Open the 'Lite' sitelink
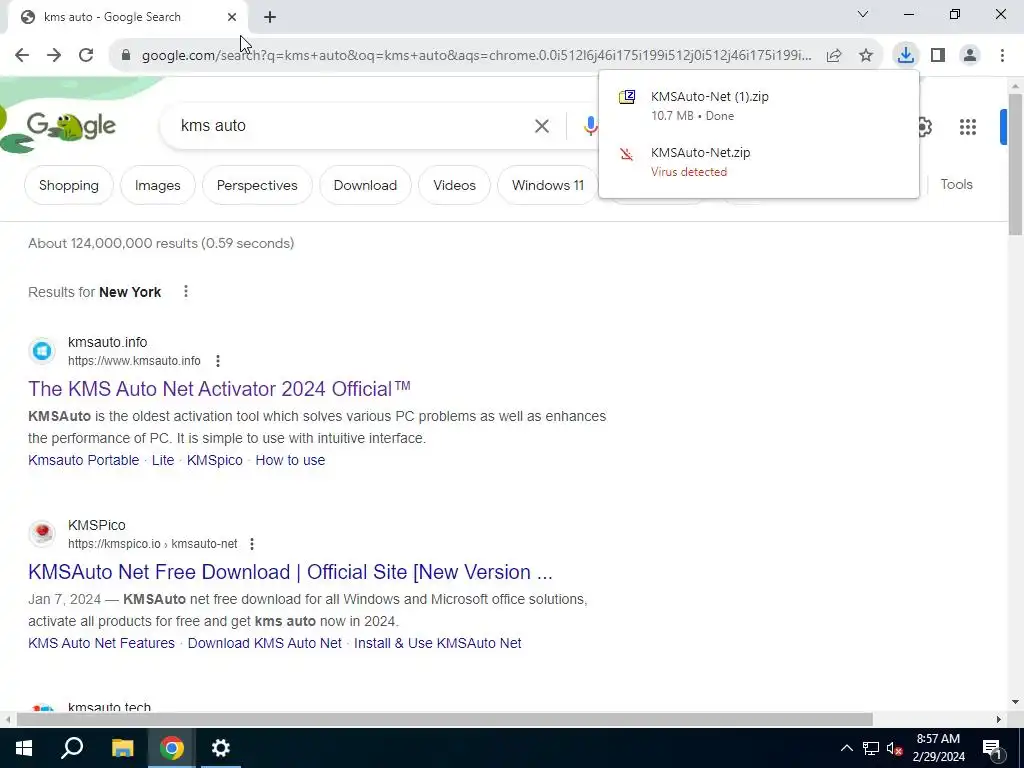Image resolution: width=1024 pixels, height=768 pixels. (x=163, y=460)
